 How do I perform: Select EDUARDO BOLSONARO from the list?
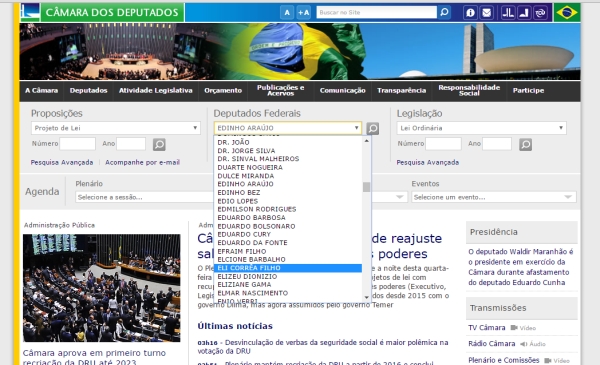coord(256,226)
